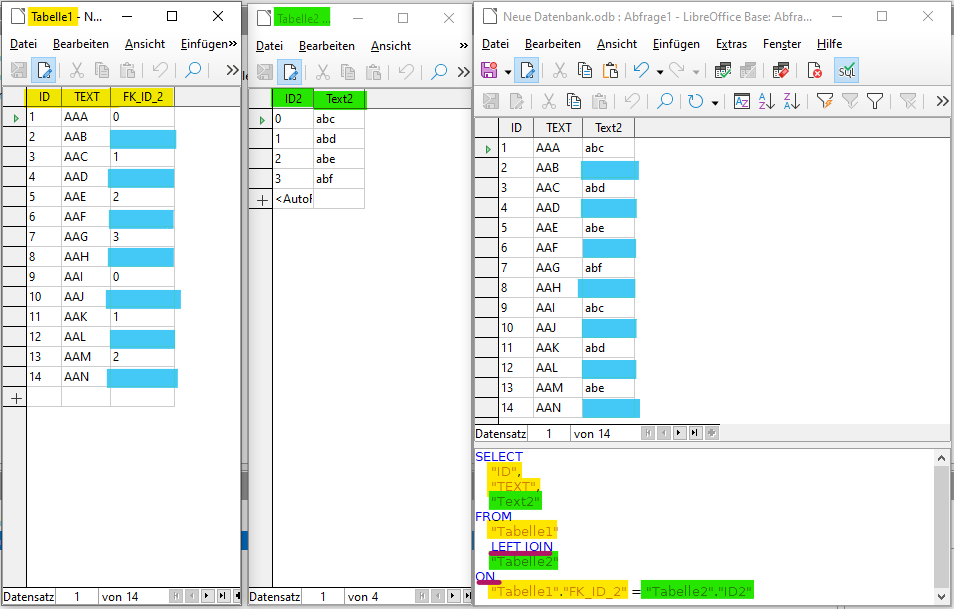Click the Datensatz number field in Tabelle2
Viewport: 954px width, 609px height.
pyautogui.click(x=322, y=596)
